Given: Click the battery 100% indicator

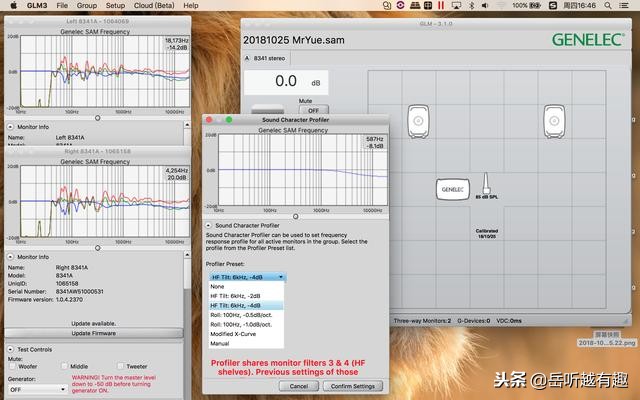Looking at the screenshot, I should tap(527, 5).
